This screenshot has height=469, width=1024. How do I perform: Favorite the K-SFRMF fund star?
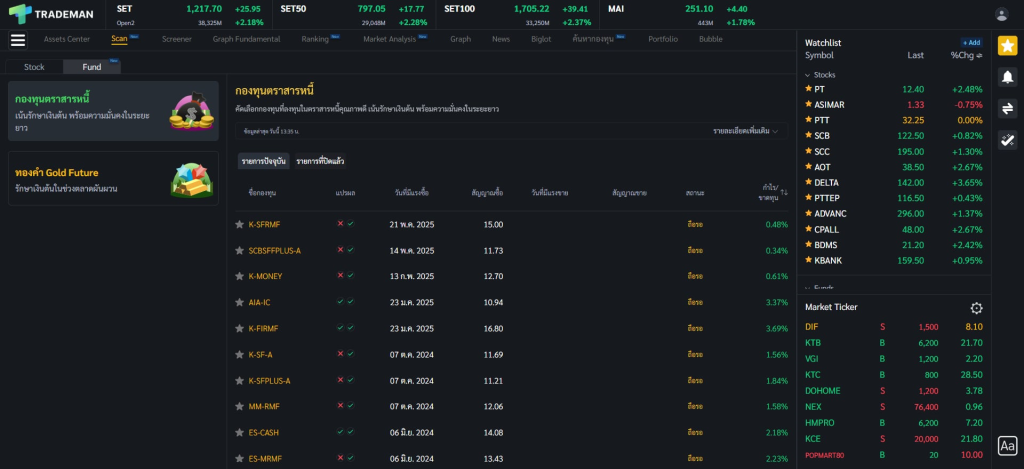pyautogui.click(x=240, y=224)
